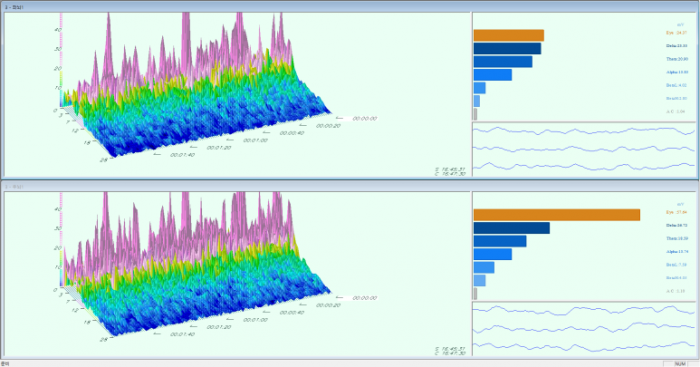Click the frequency axis label 28 in lower plot
This screenshot has height=367, width=700.
[104, 339]
